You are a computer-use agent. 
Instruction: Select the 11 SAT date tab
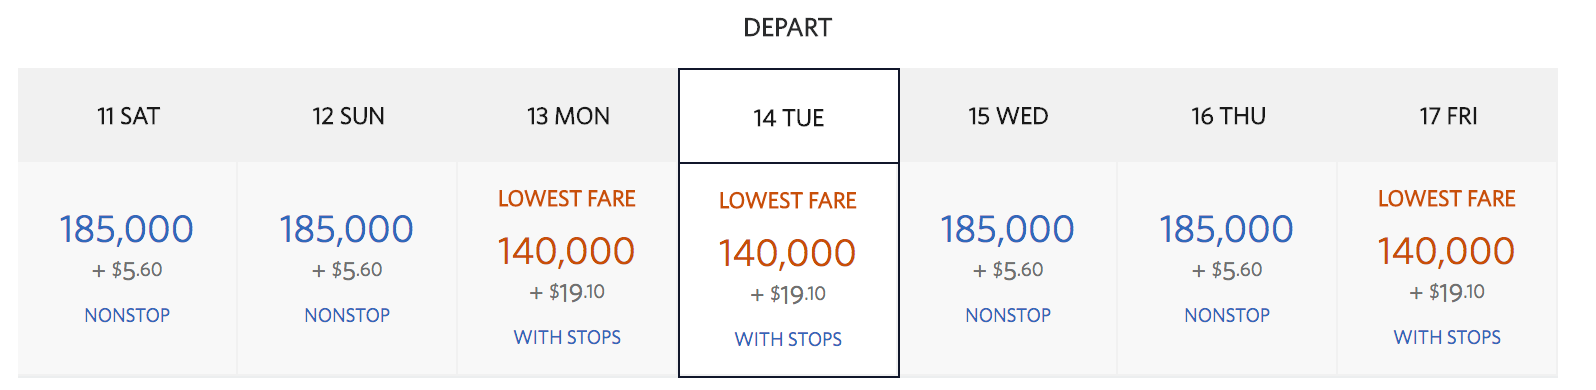[128, 116]
